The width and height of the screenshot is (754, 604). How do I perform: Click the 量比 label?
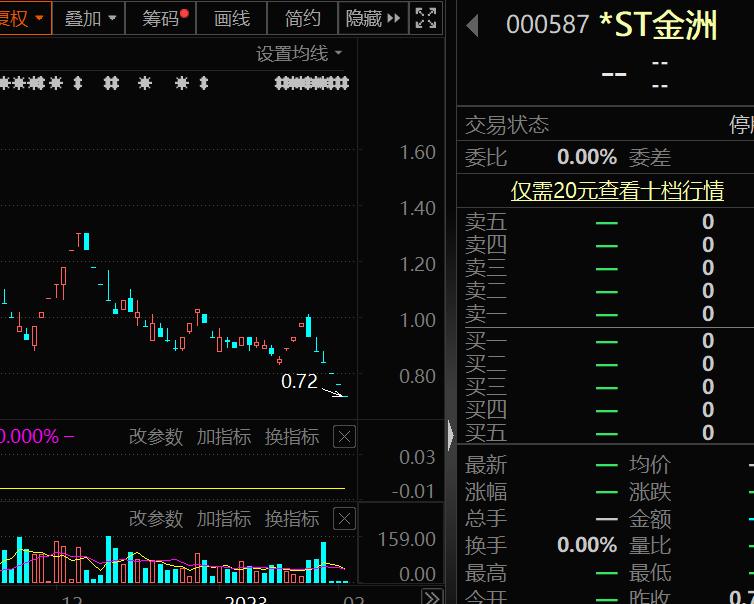pos(650,546)
